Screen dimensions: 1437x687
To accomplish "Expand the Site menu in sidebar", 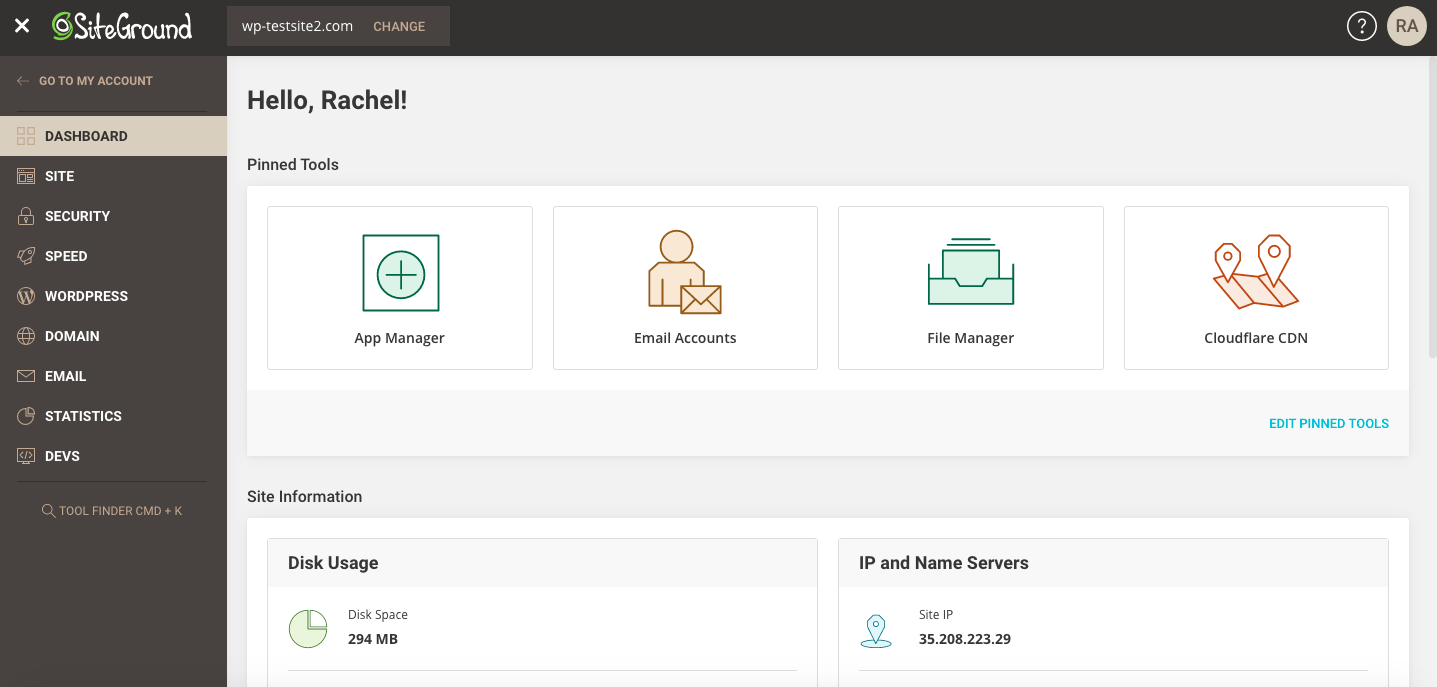I will point(60,176).
